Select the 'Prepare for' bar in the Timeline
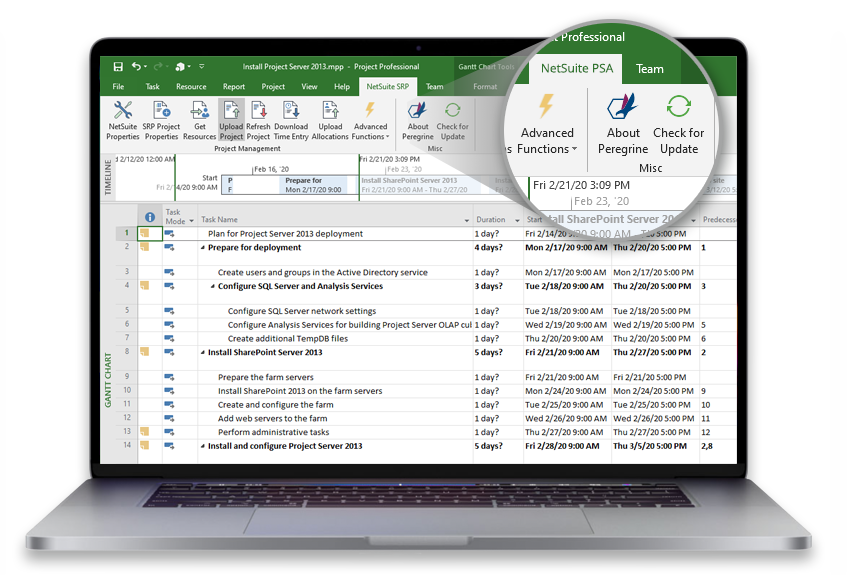This screenshot has width=856, height=575. point(313,185)
